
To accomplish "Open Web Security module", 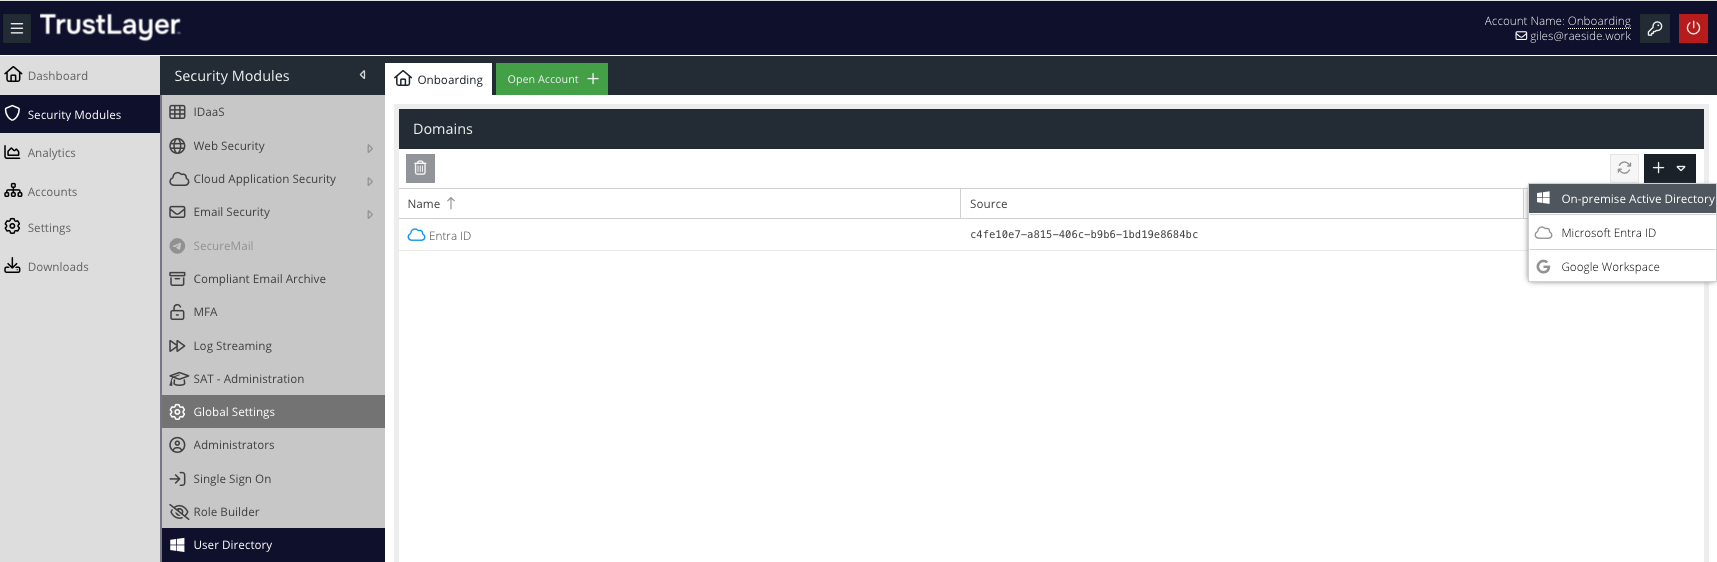I will tap(273, 146).
